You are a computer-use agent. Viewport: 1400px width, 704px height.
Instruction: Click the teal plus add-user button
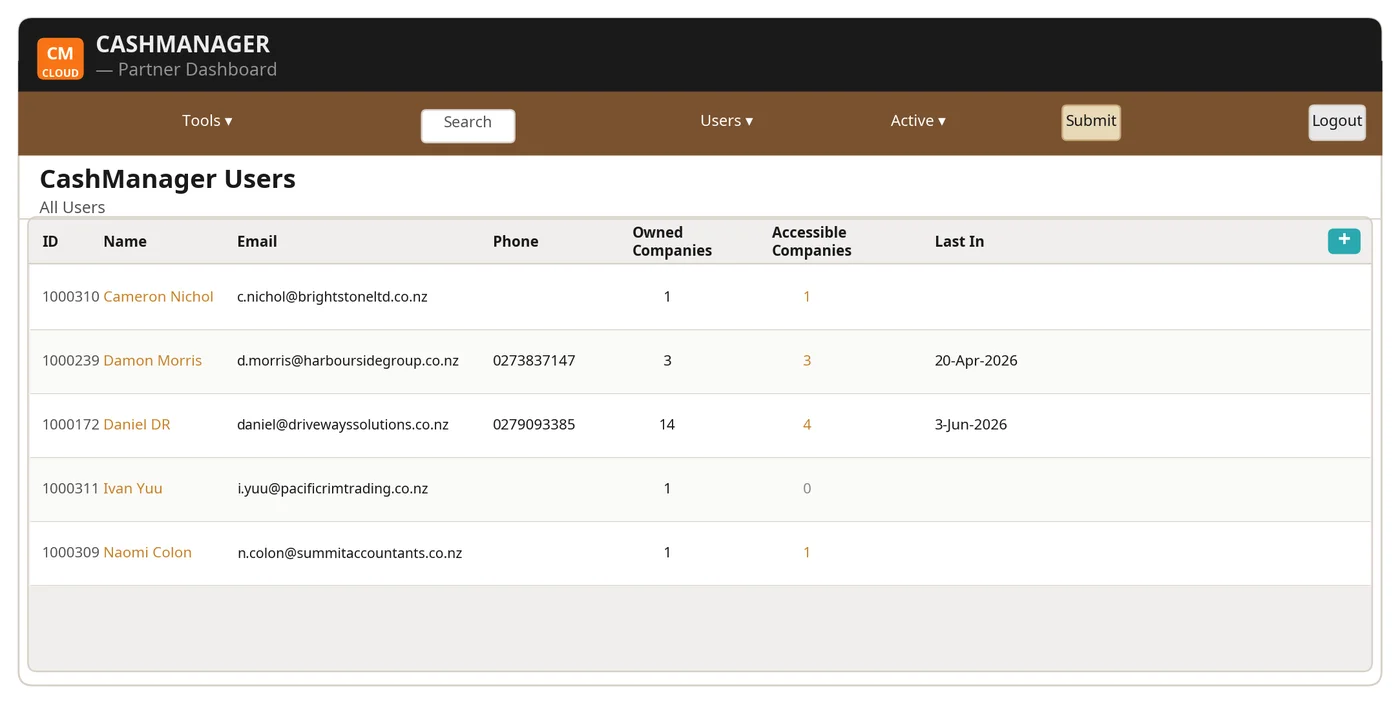(1344, 240)
